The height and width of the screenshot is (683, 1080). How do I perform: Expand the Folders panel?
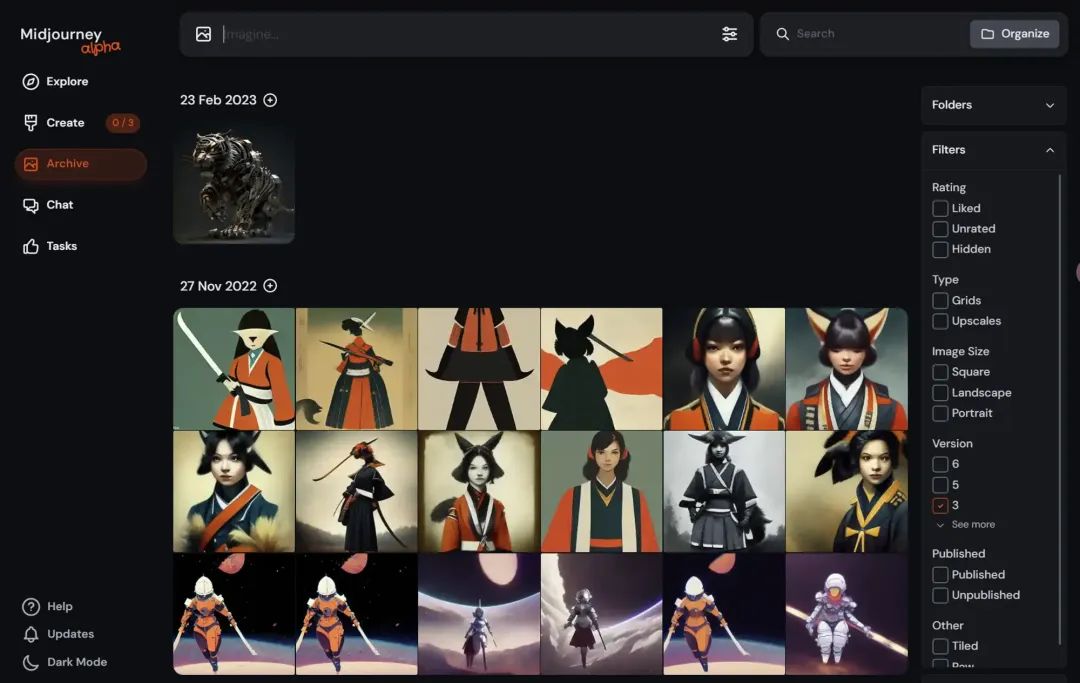click(993, 105)
